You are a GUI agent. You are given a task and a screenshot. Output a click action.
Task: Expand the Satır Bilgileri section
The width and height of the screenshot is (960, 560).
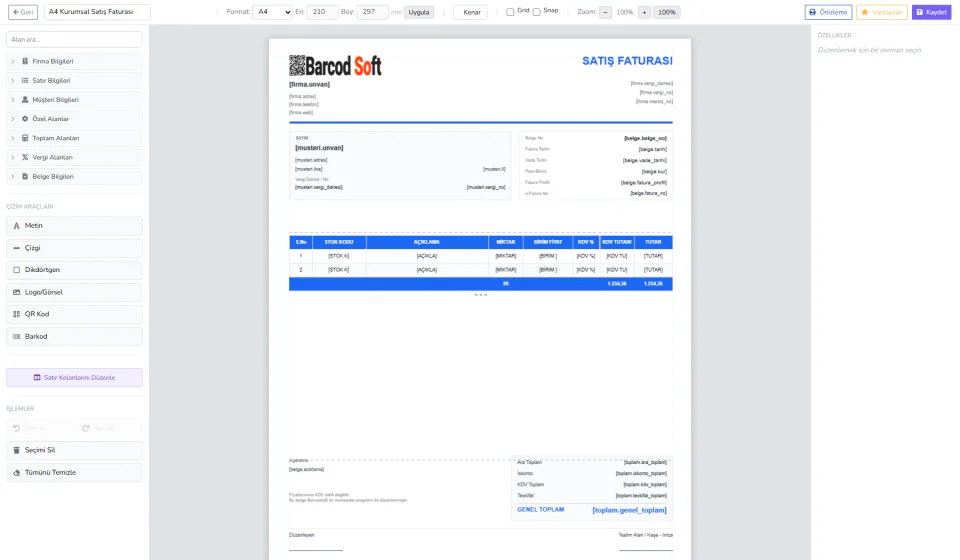click(x=74, y=80)
